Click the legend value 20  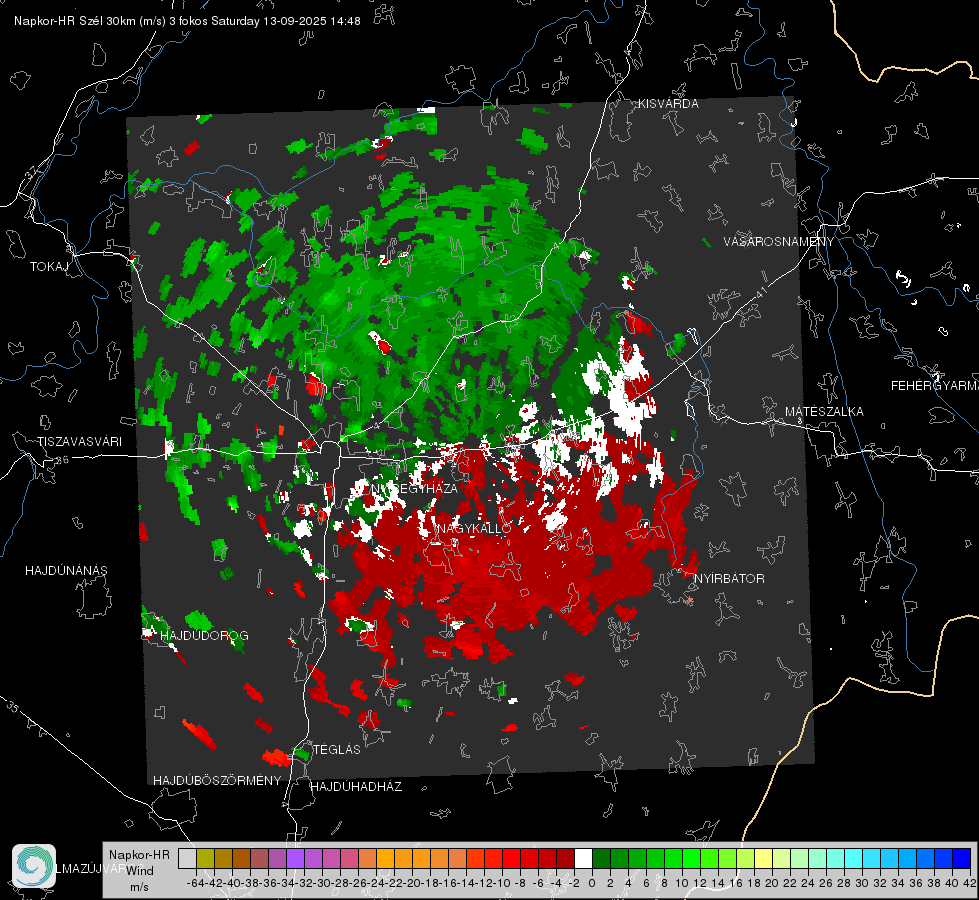(x=772, y=883)
